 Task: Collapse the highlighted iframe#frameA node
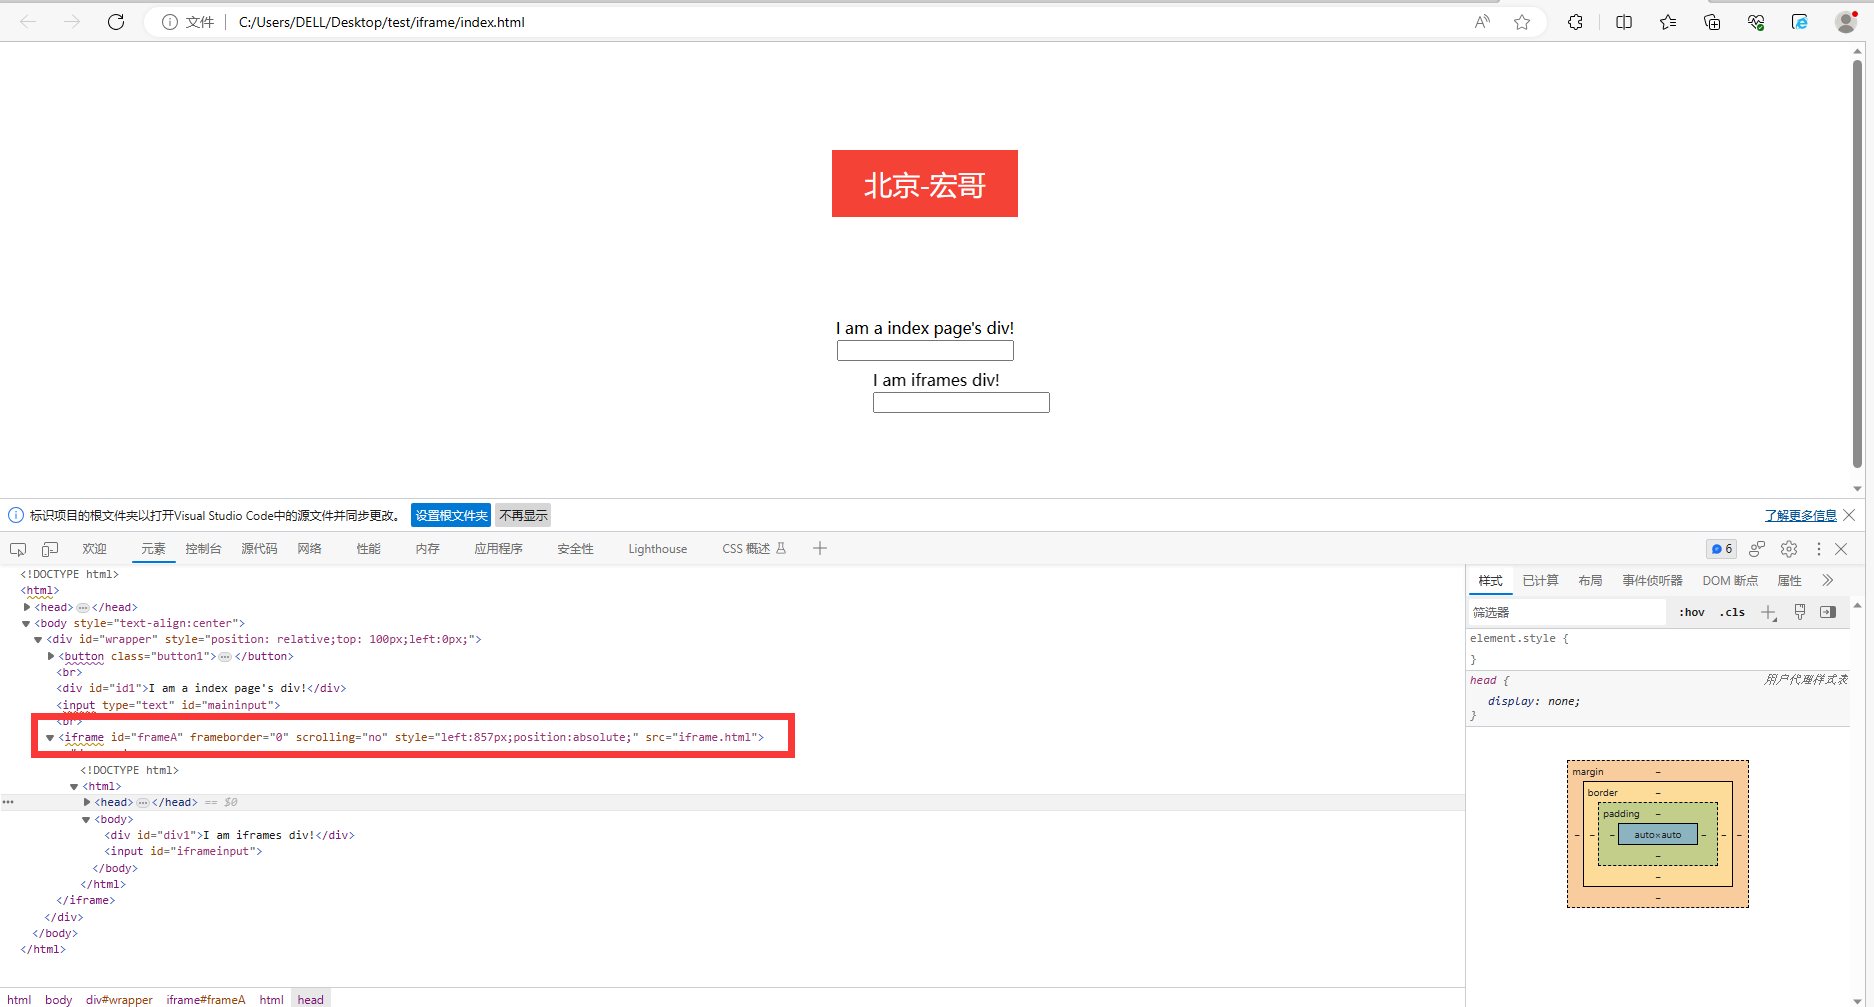point(50,737)
